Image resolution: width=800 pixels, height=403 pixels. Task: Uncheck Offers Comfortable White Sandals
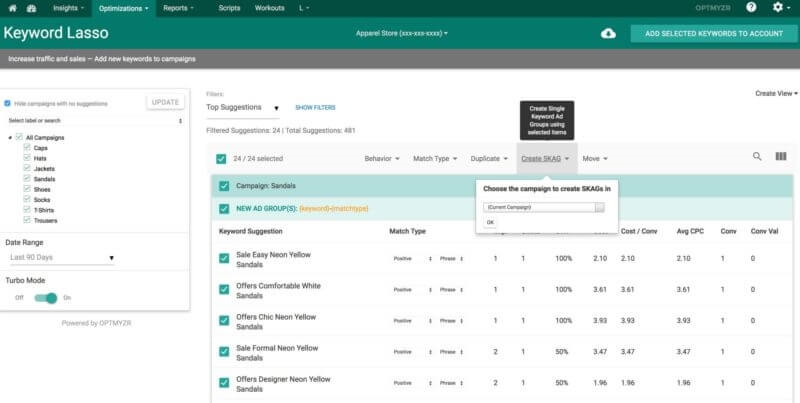click(224, 289)
